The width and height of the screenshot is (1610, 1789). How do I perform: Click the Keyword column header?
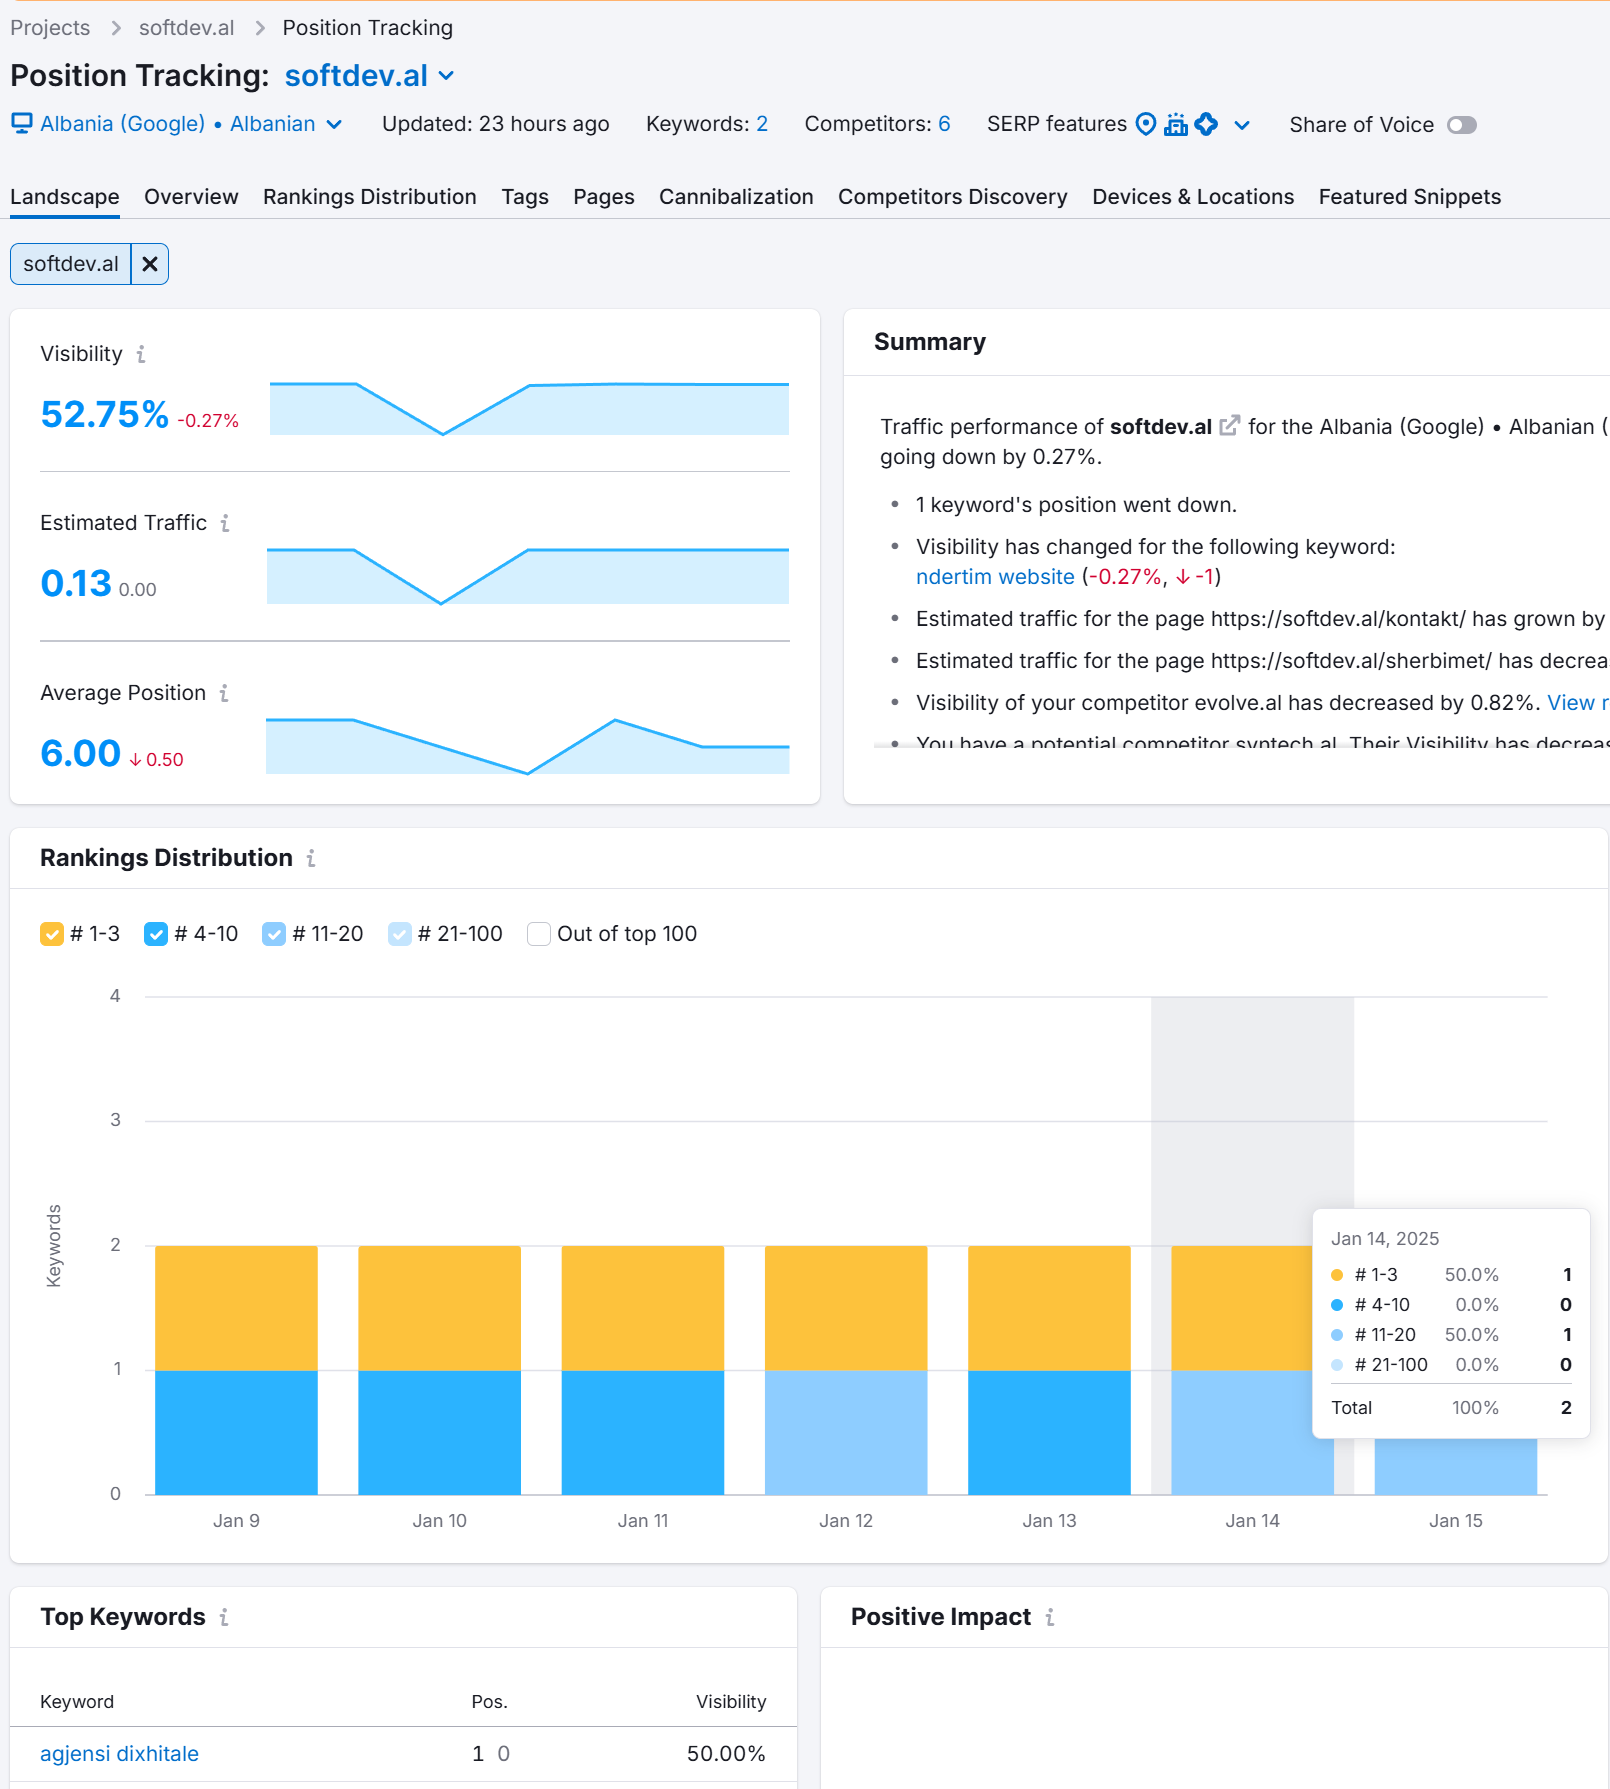click(x=77, y=1702)
